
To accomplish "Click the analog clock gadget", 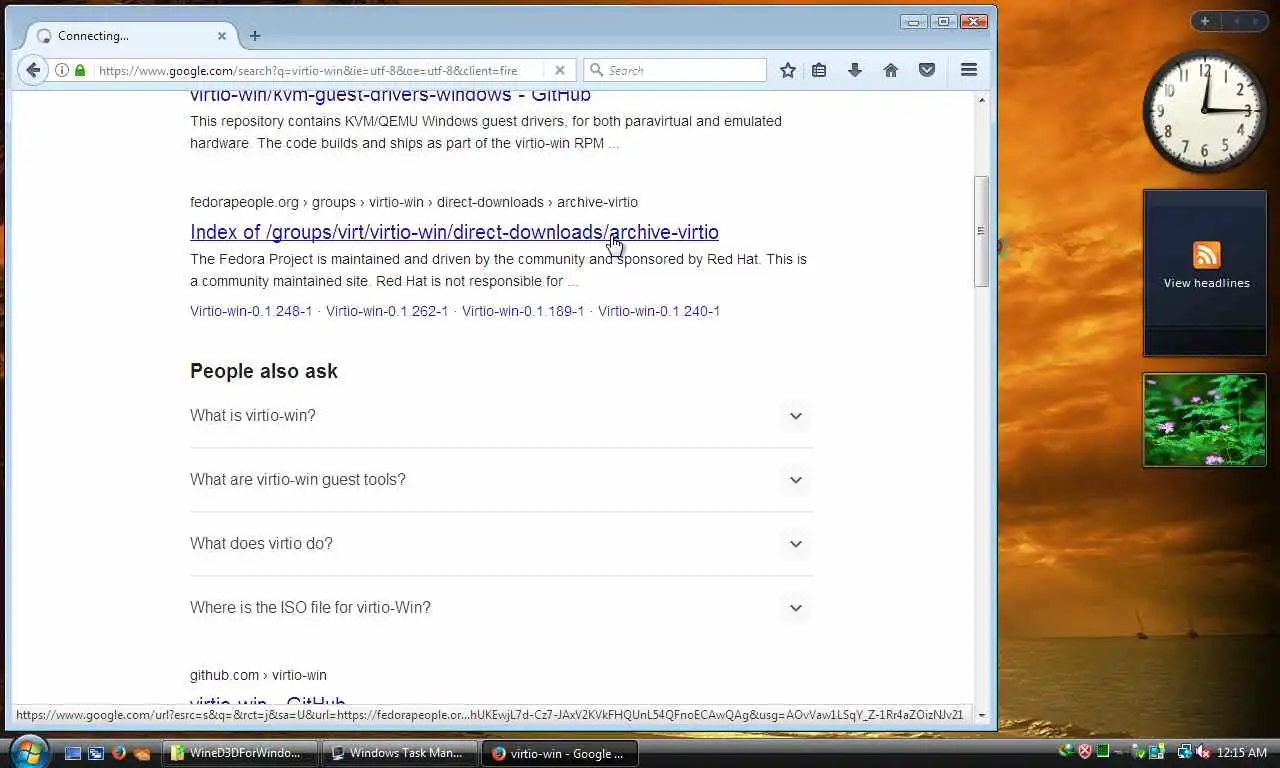I will [1205, 110].
